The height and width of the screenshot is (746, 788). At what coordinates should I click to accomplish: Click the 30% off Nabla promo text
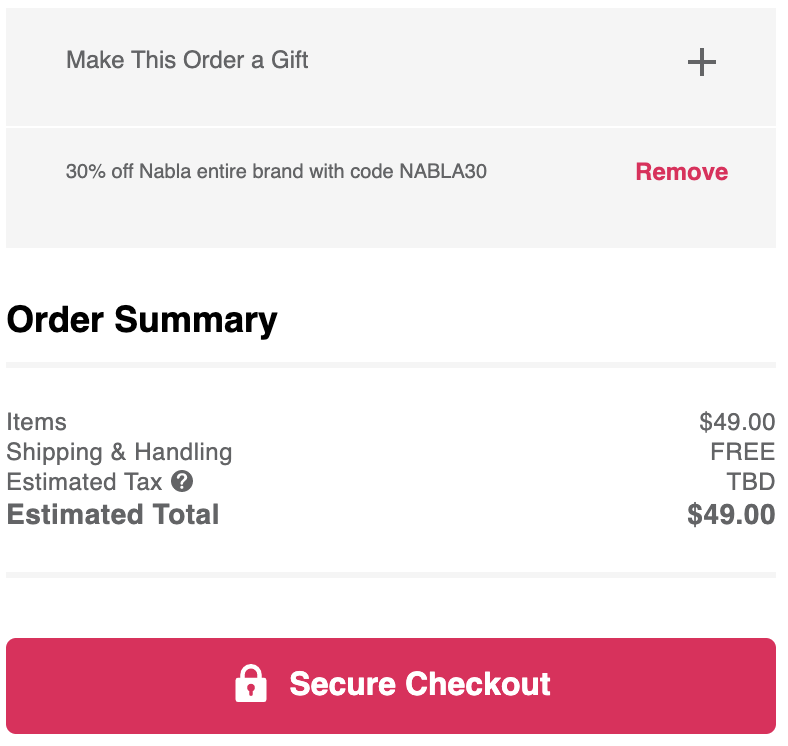(276, 171)
